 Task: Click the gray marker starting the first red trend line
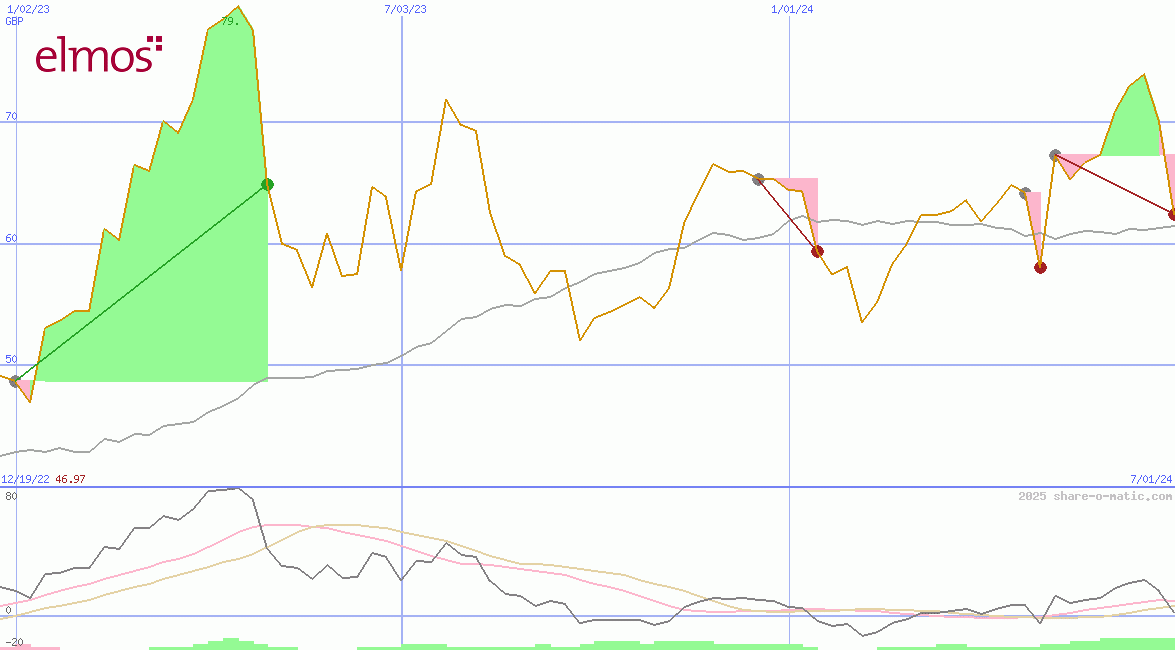click(758, 179)
